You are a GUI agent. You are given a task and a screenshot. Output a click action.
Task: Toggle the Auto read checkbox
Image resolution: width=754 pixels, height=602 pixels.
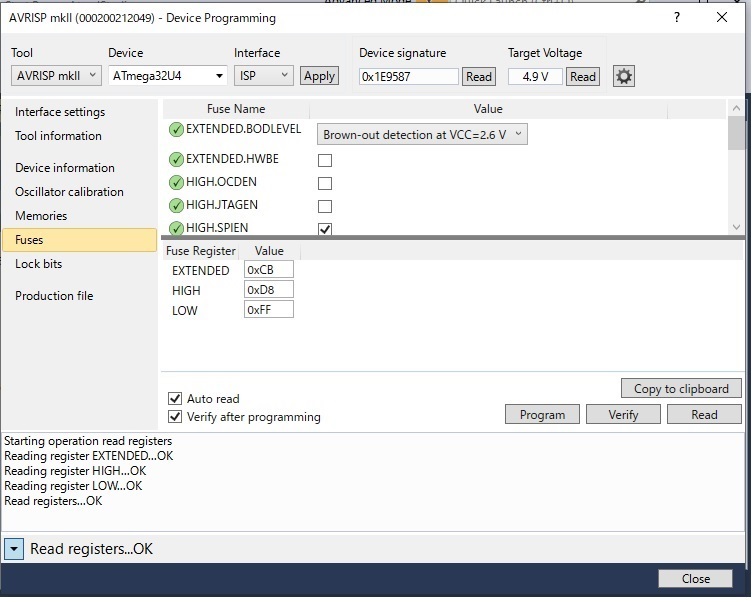point(175,399)
